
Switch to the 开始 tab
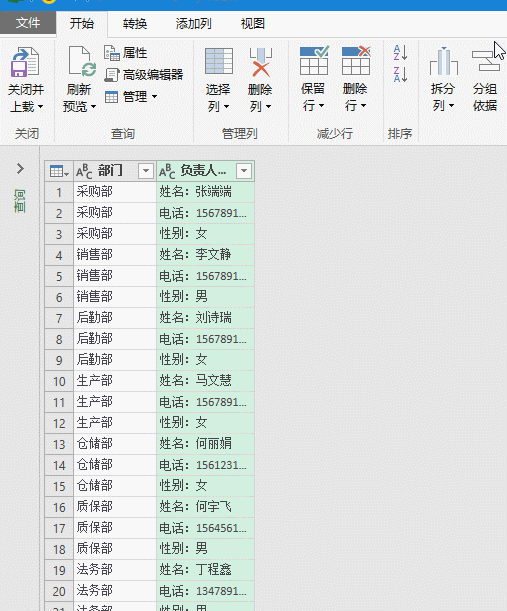point(82,23)
